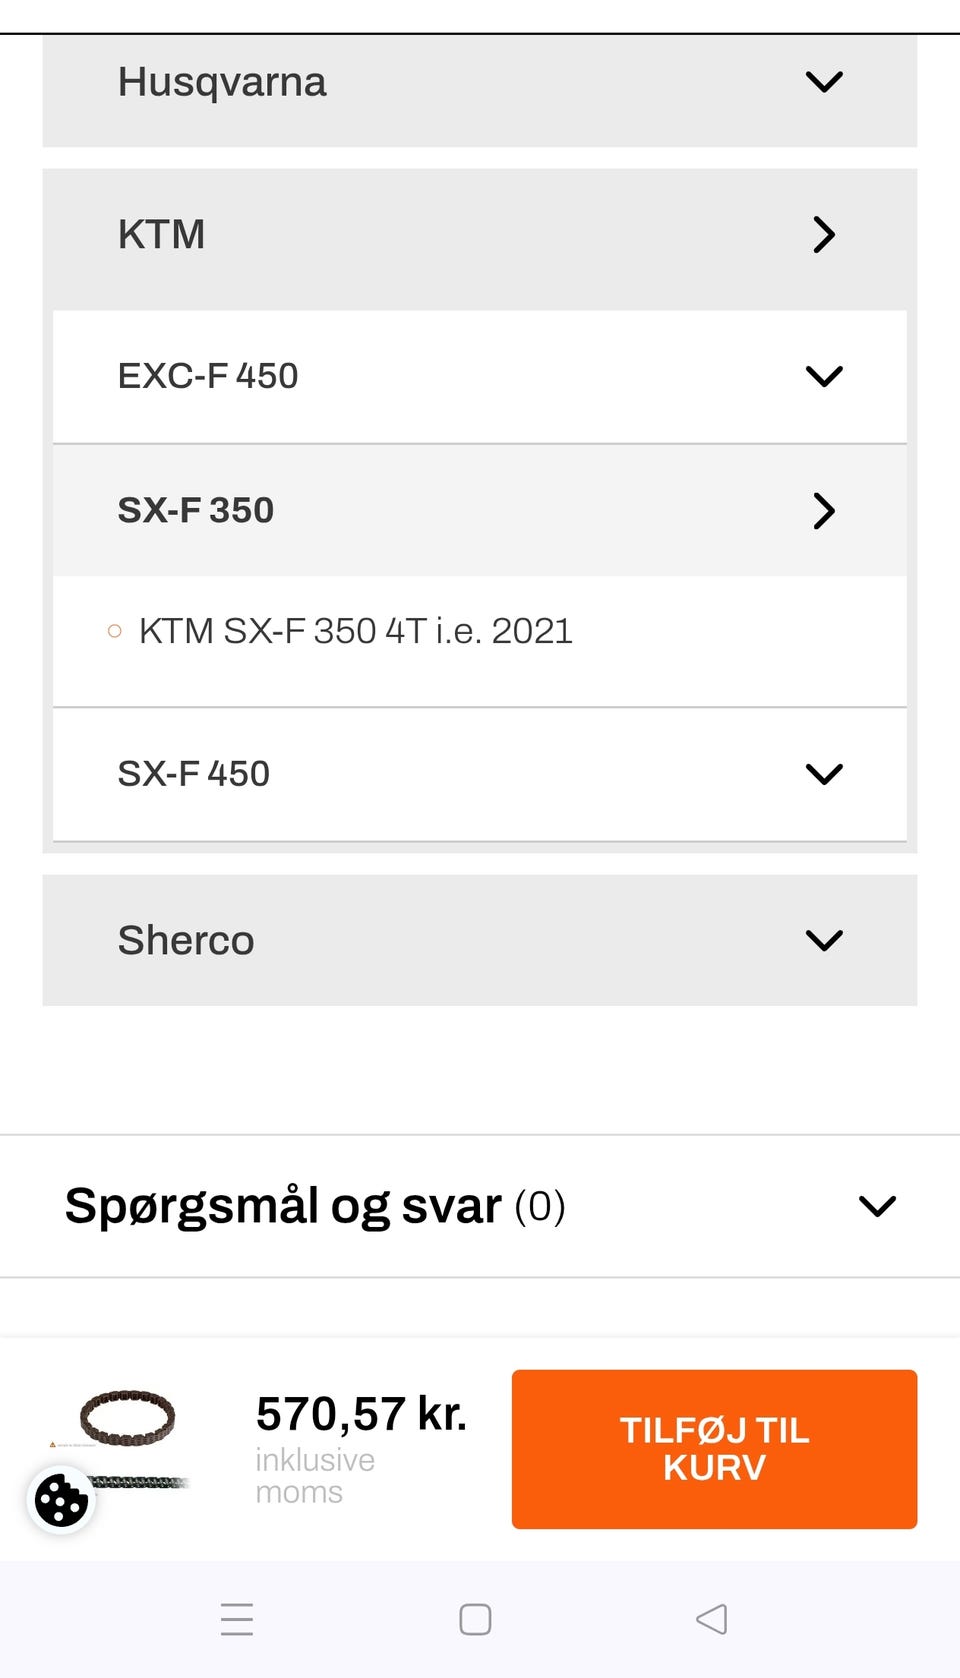Expand the EXC-F 450 chevron
Image resolution: width=960 pixels, height=1678 pixels.
coord(824,376)
